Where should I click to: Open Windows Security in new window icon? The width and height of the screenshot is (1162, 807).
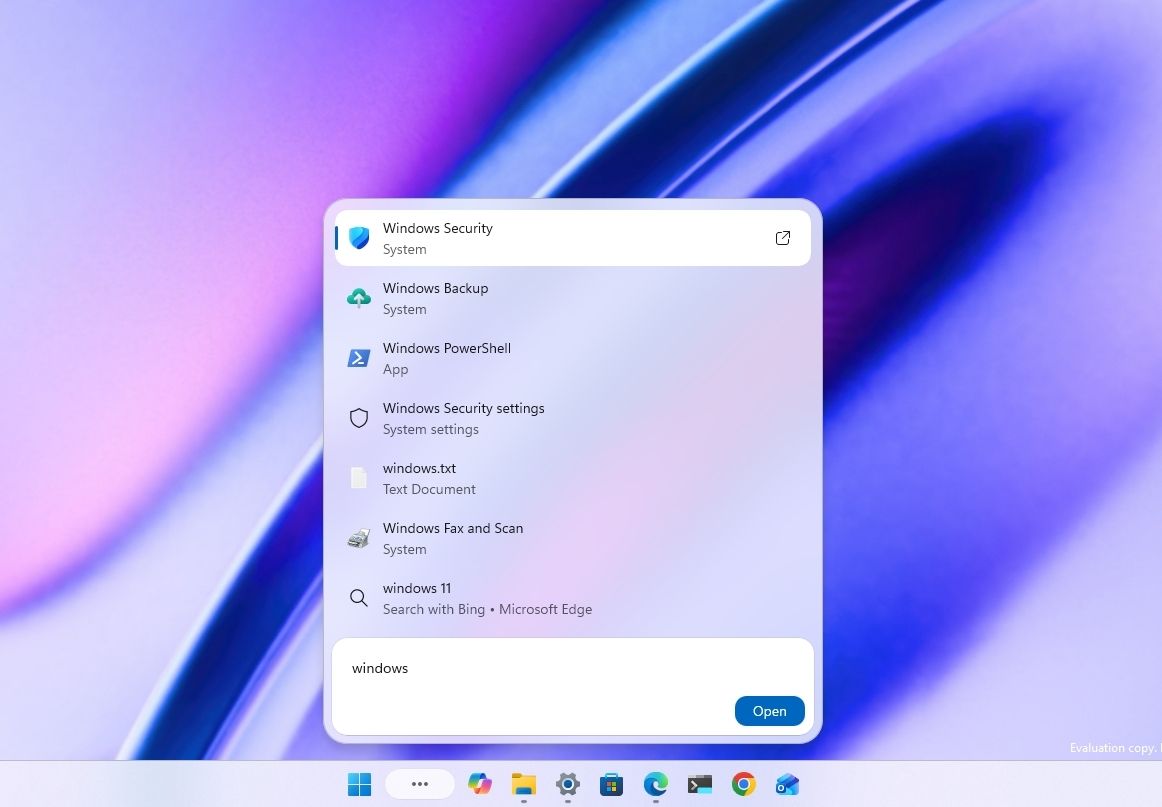pyautogui.click(x=783, y=238)
